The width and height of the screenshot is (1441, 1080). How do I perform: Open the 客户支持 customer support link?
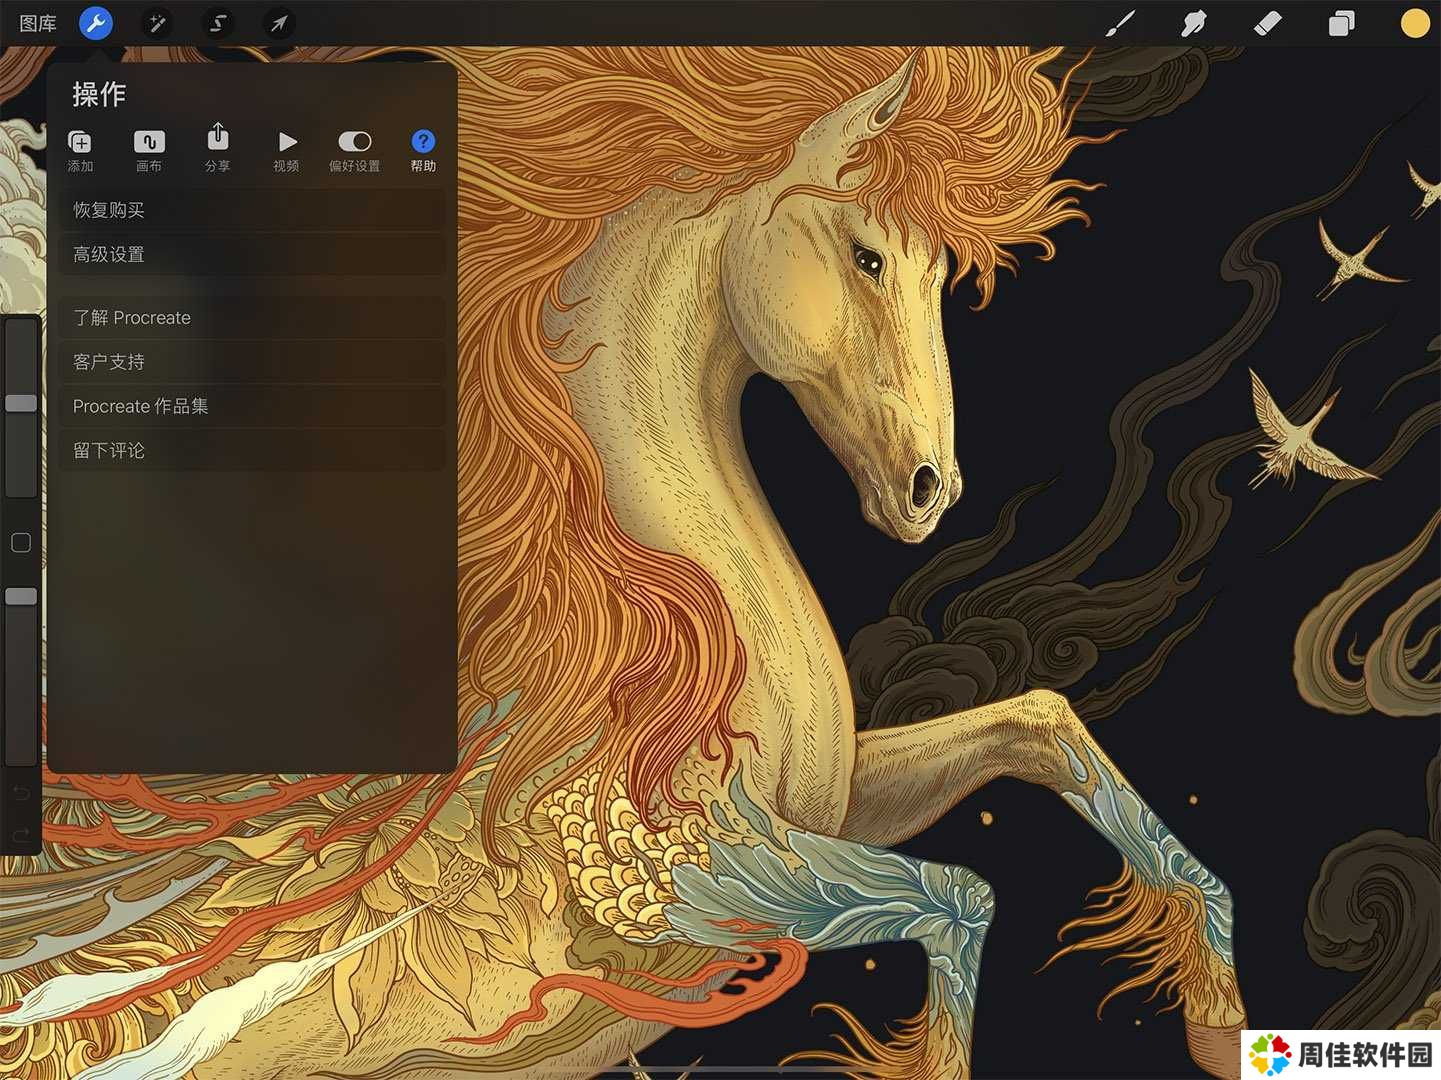click(x=250, y=362)
